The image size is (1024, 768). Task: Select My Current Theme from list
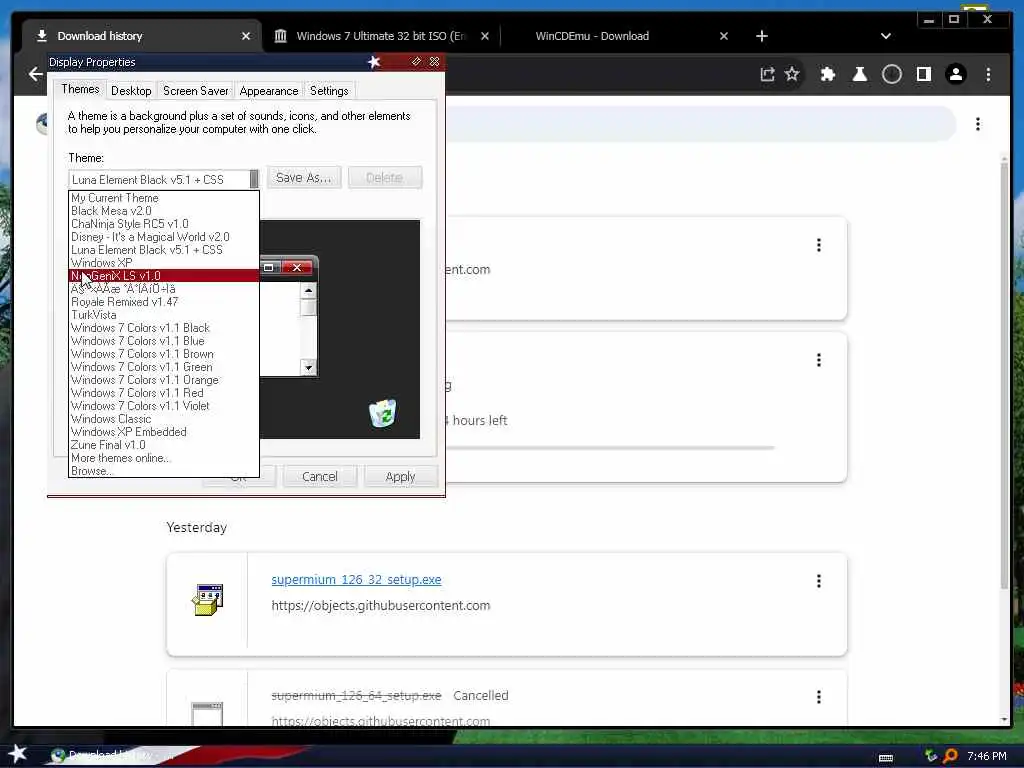[x=163, y=198]
